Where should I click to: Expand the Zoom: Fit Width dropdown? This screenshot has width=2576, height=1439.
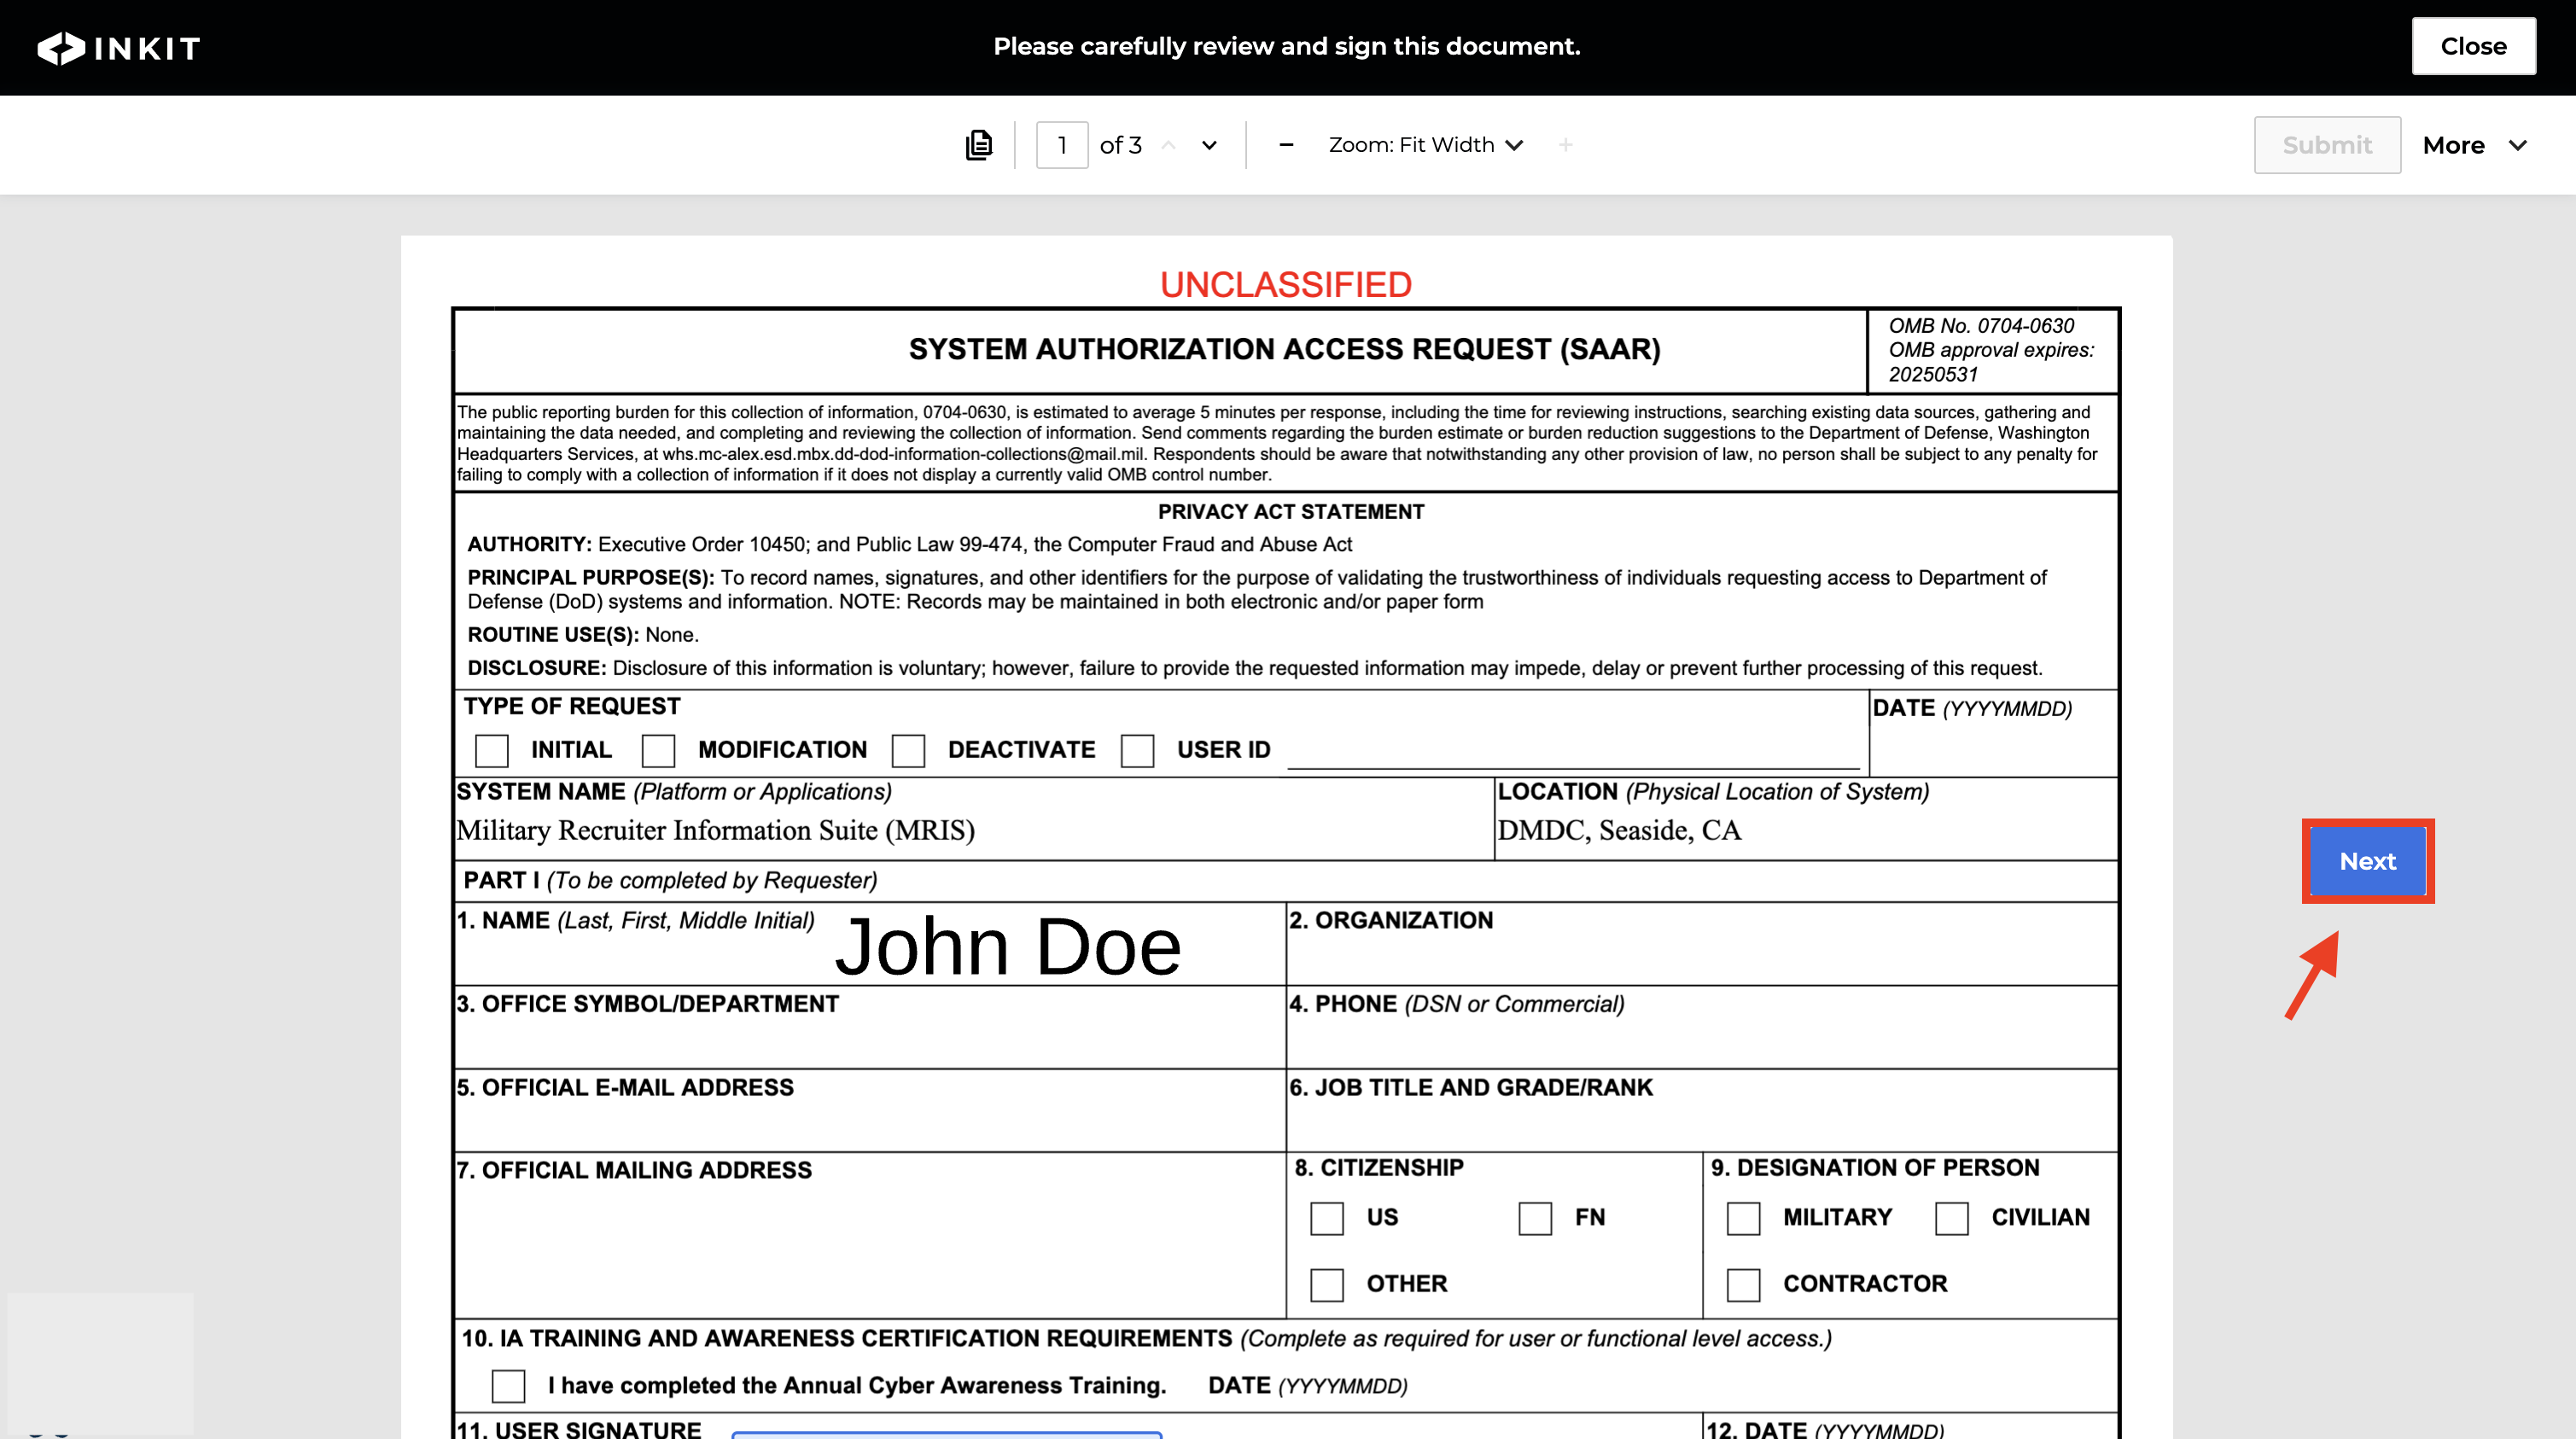tap(1425, 145)
